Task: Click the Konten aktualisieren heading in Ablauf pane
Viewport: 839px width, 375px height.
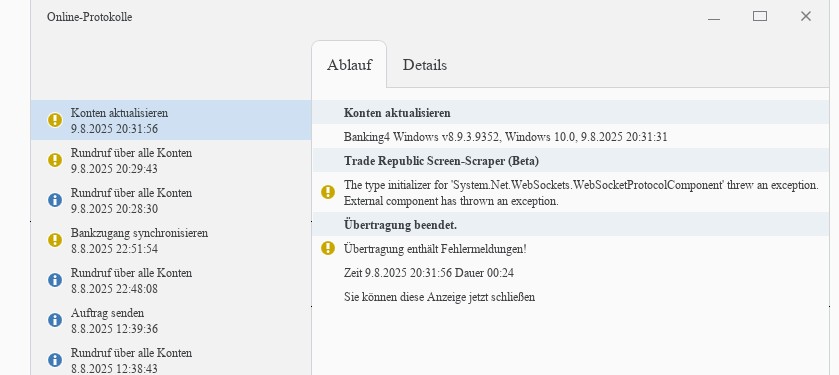Action: click(x=397, y=113)
